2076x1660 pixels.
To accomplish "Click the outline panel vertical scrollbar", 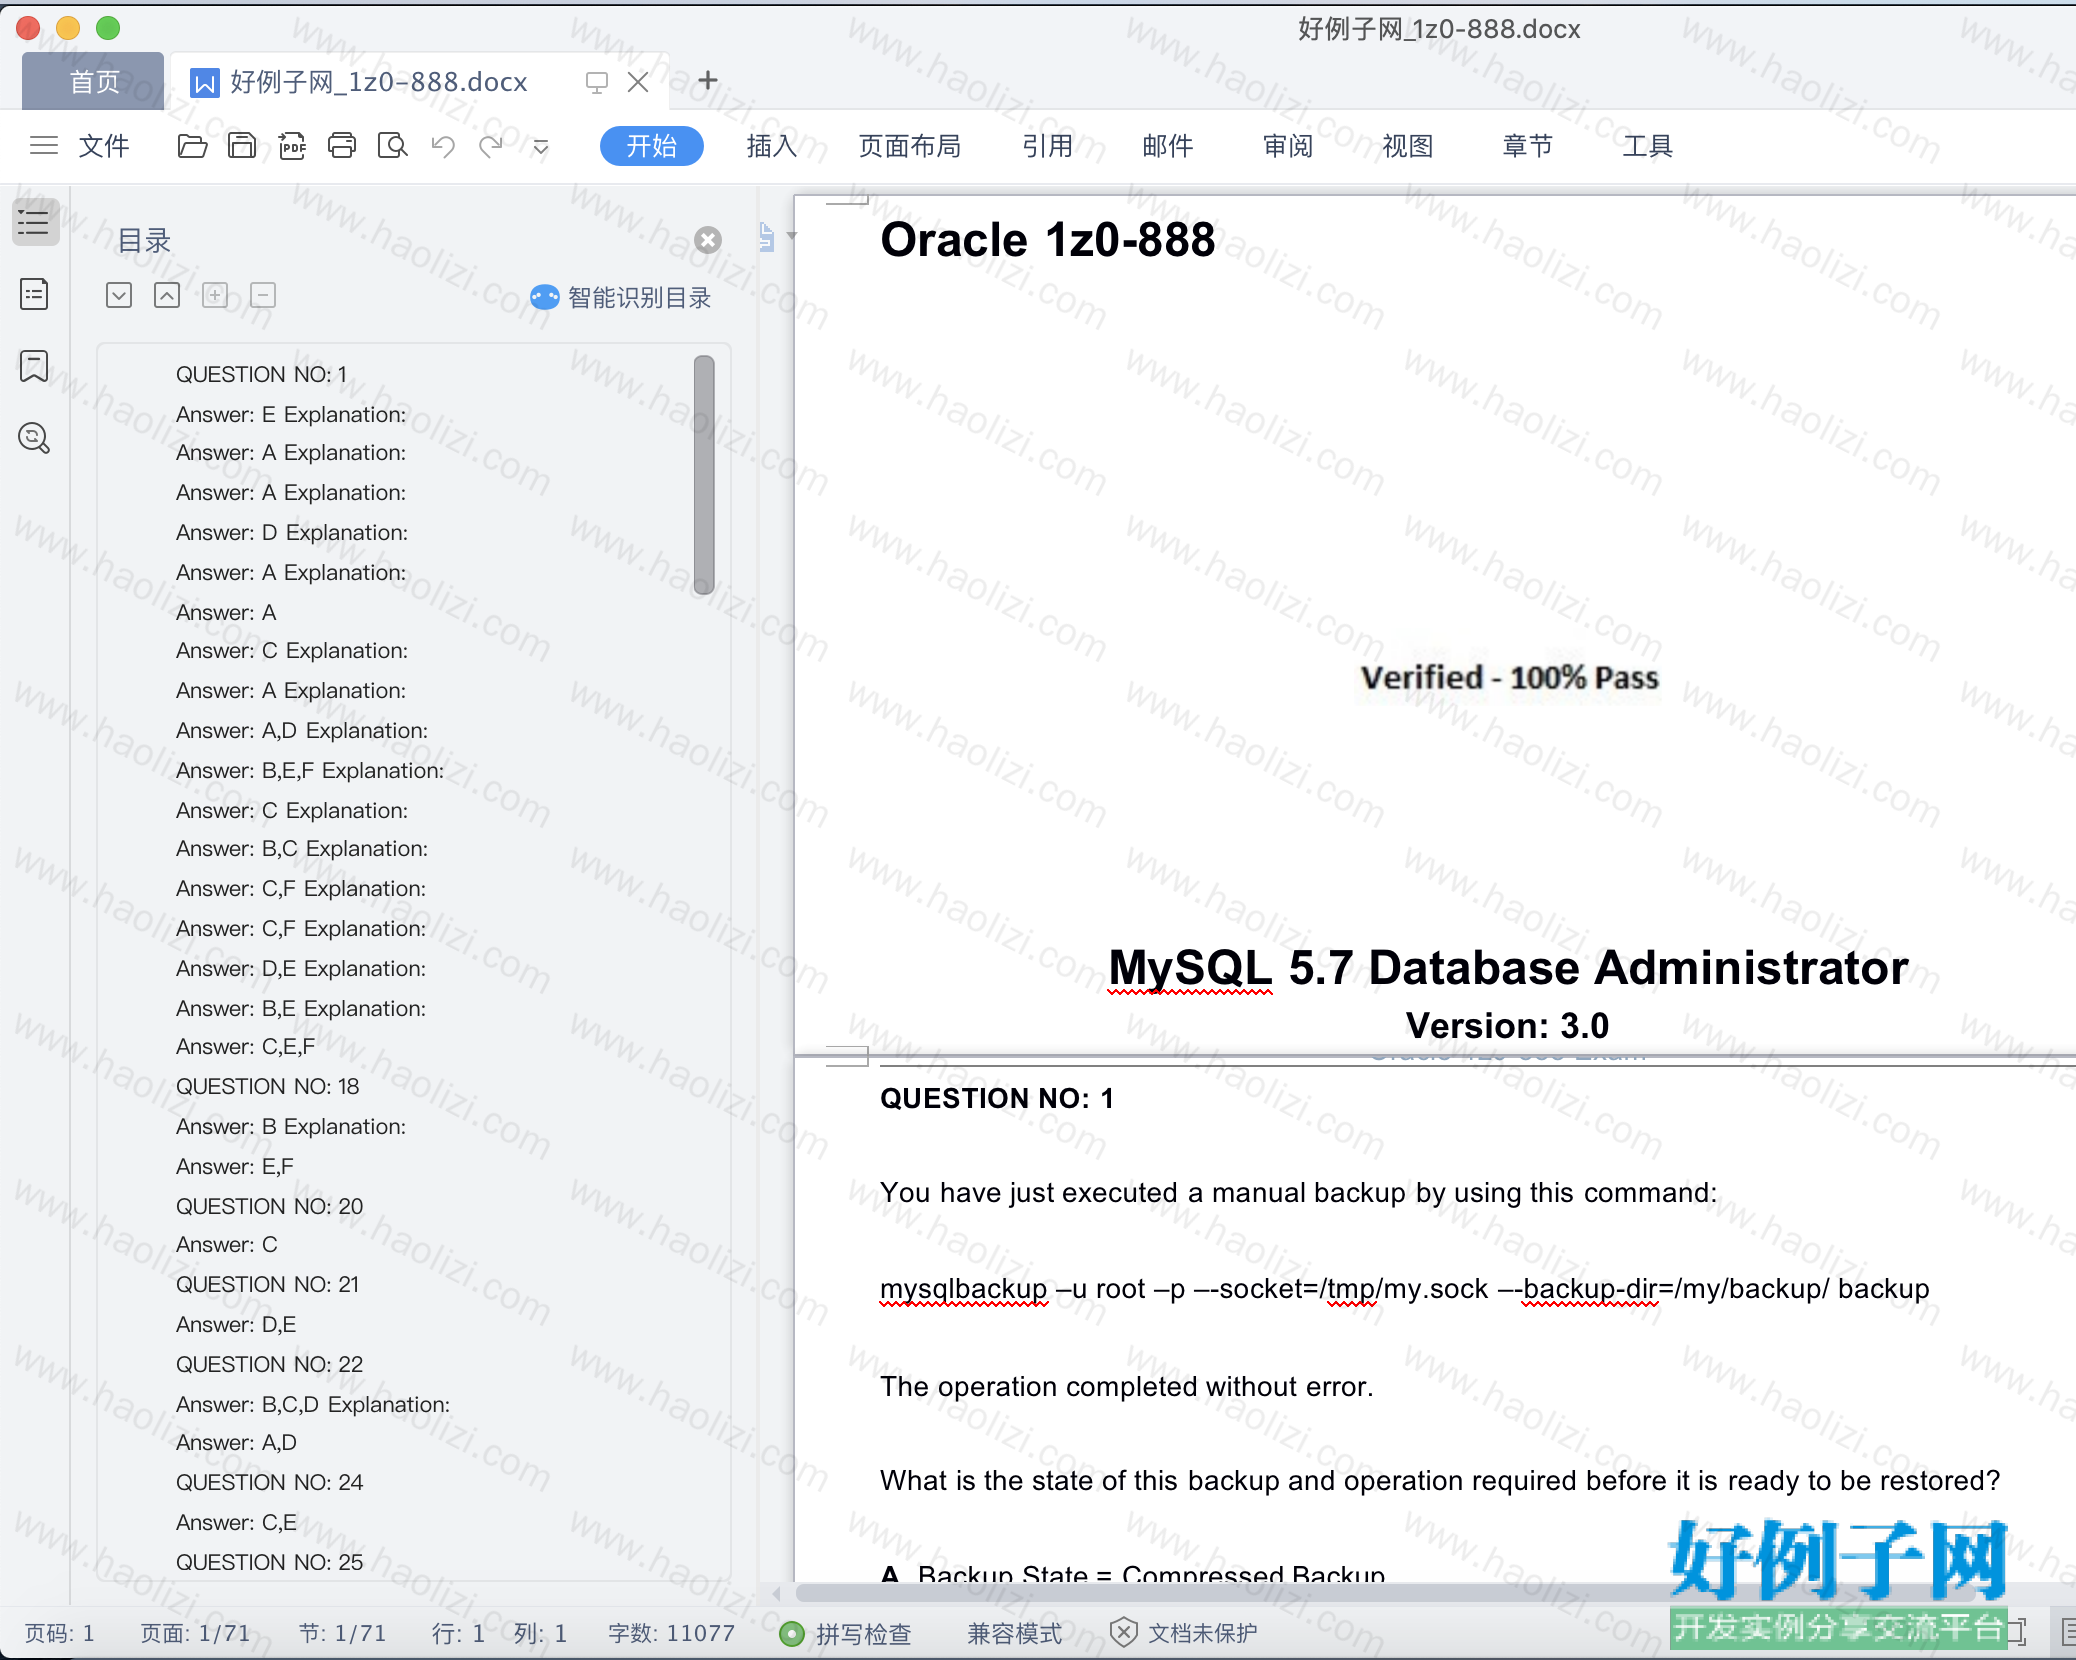I will pyautogui.click(x=704, y=475).
